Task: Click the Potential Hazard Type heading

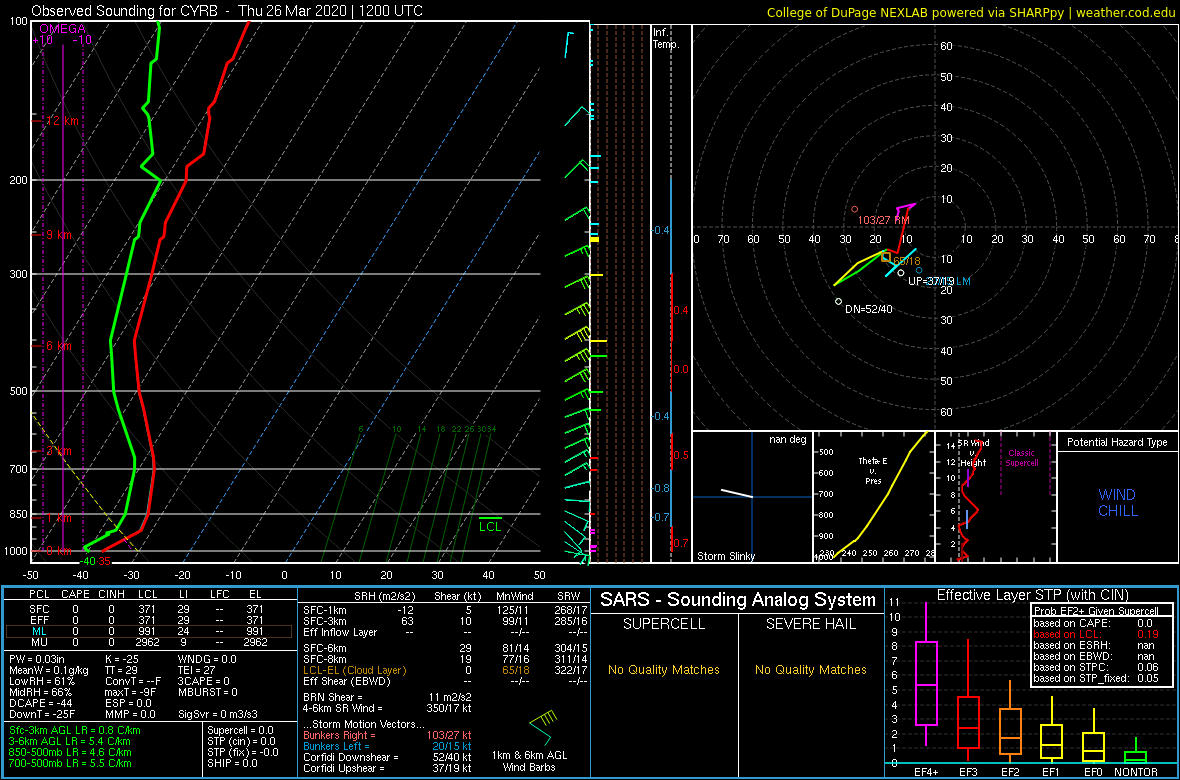Action: tap(1116, 443)
